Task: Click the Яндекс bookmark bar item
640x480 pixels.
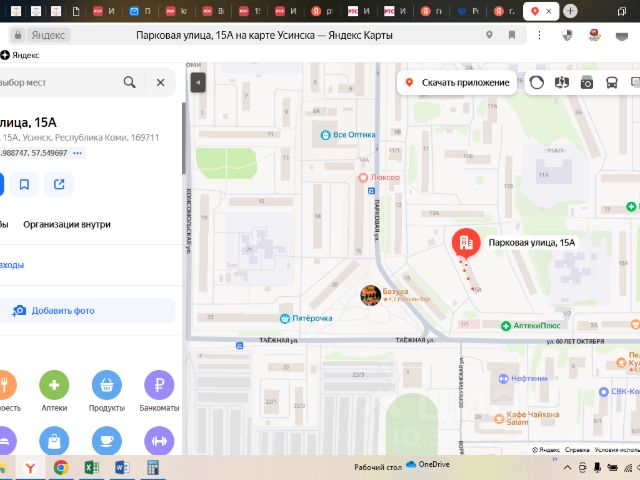Action: coord(20,55)
